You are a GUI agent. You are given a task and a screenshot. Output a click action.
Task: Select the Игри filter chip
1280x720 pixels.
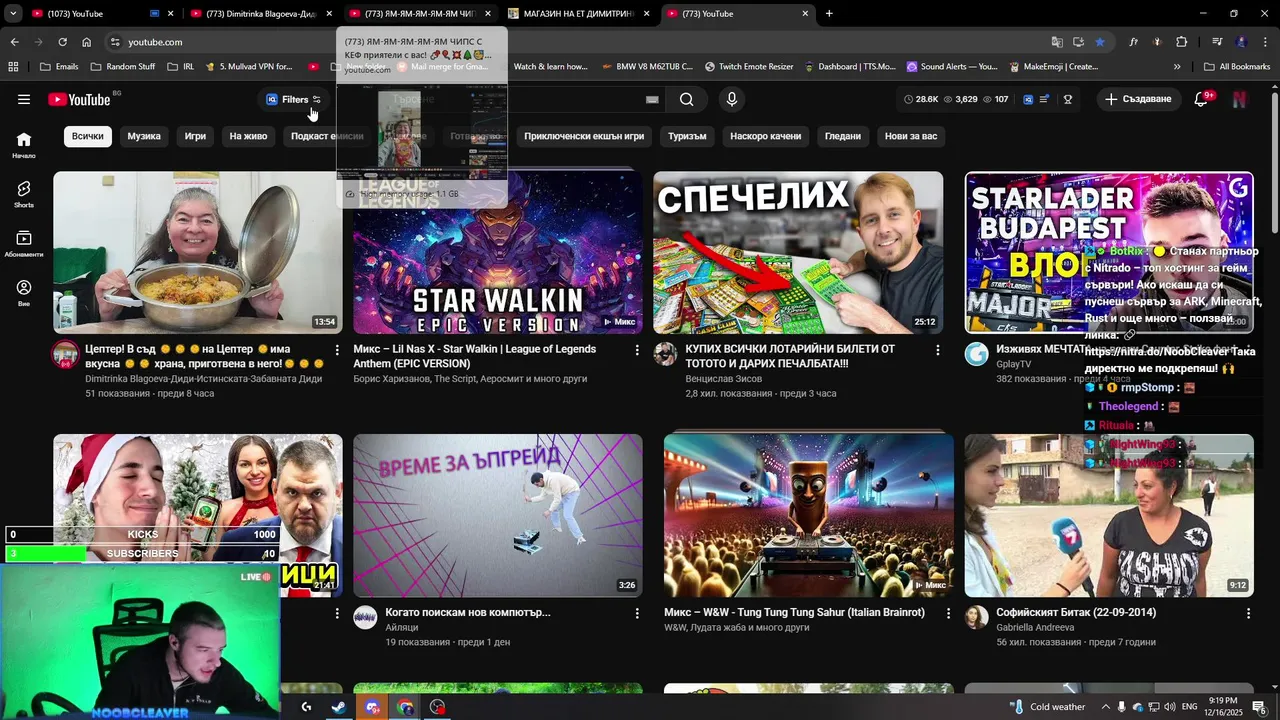pyautogui.click(x=195, y=136)
